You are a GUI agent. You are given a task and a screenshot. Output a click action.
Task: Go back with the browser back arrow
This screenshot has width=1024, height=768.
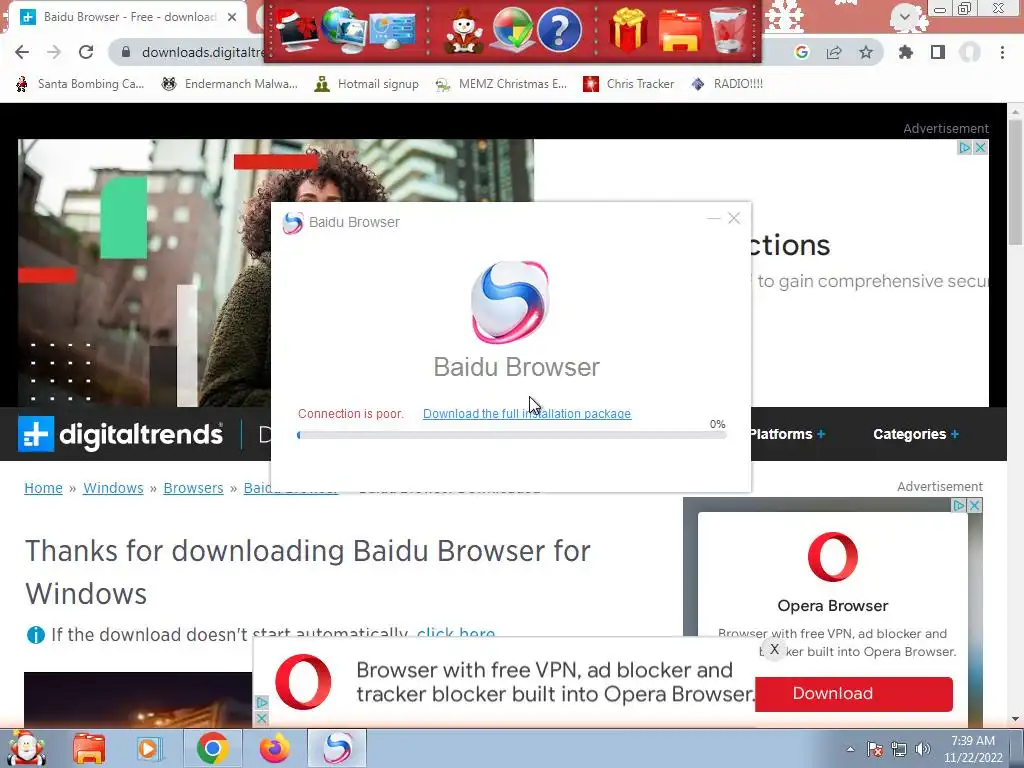pyautogui.click(x=22, y=52)
